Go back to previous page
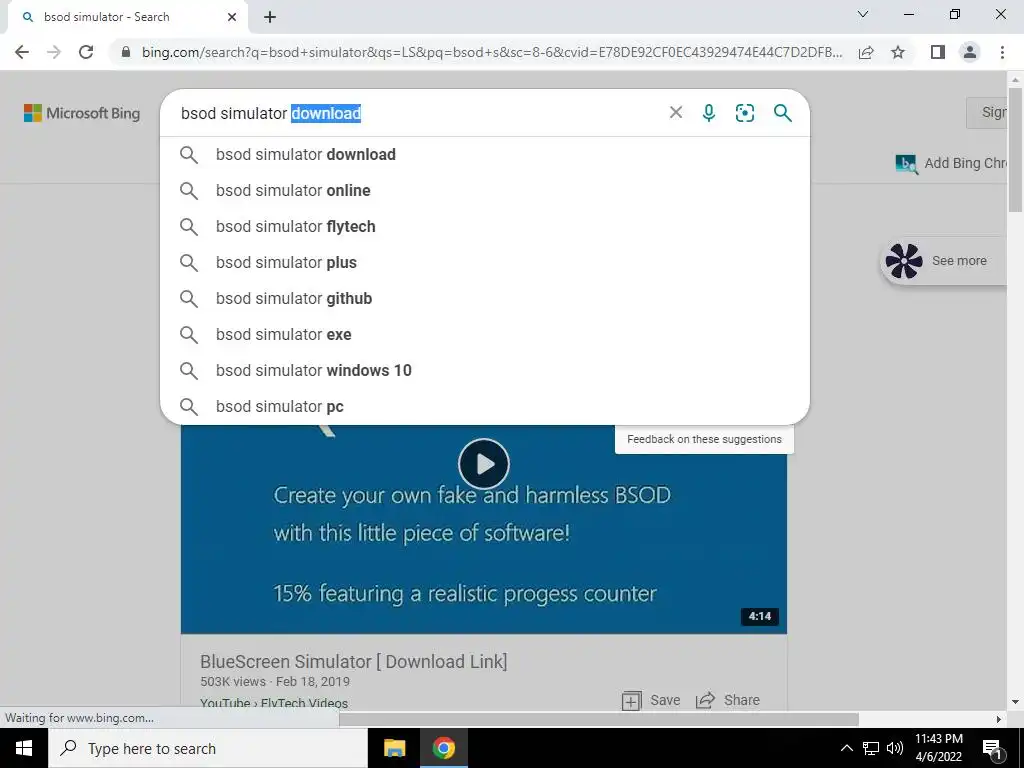Viewport: 1024px width, 768px height. pos(22,52)
